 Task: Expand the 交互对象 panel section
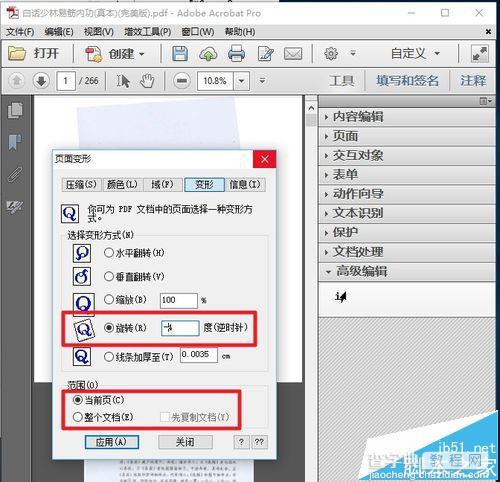pyautogui.click(x=406, y=155)
